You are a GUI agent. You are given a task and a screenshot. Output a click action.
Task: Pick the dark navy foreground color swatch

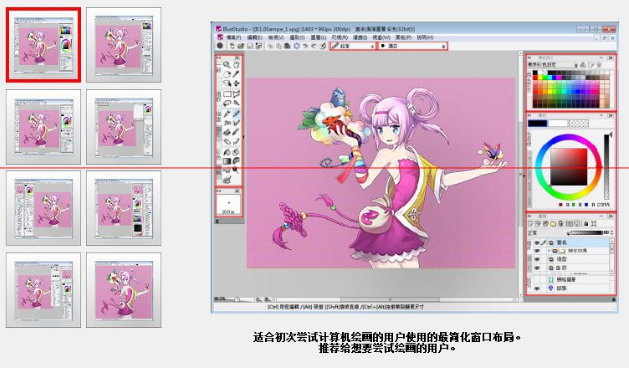click(538, 123)
